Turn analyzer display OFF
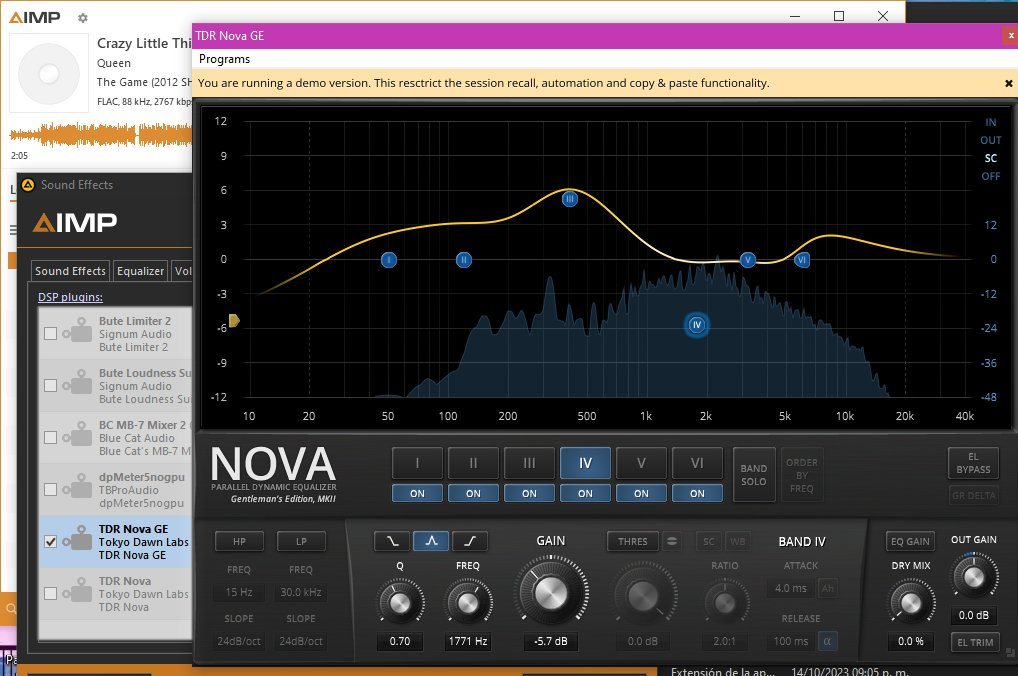This screenshot has height=676, width=1018. point(990,177)
